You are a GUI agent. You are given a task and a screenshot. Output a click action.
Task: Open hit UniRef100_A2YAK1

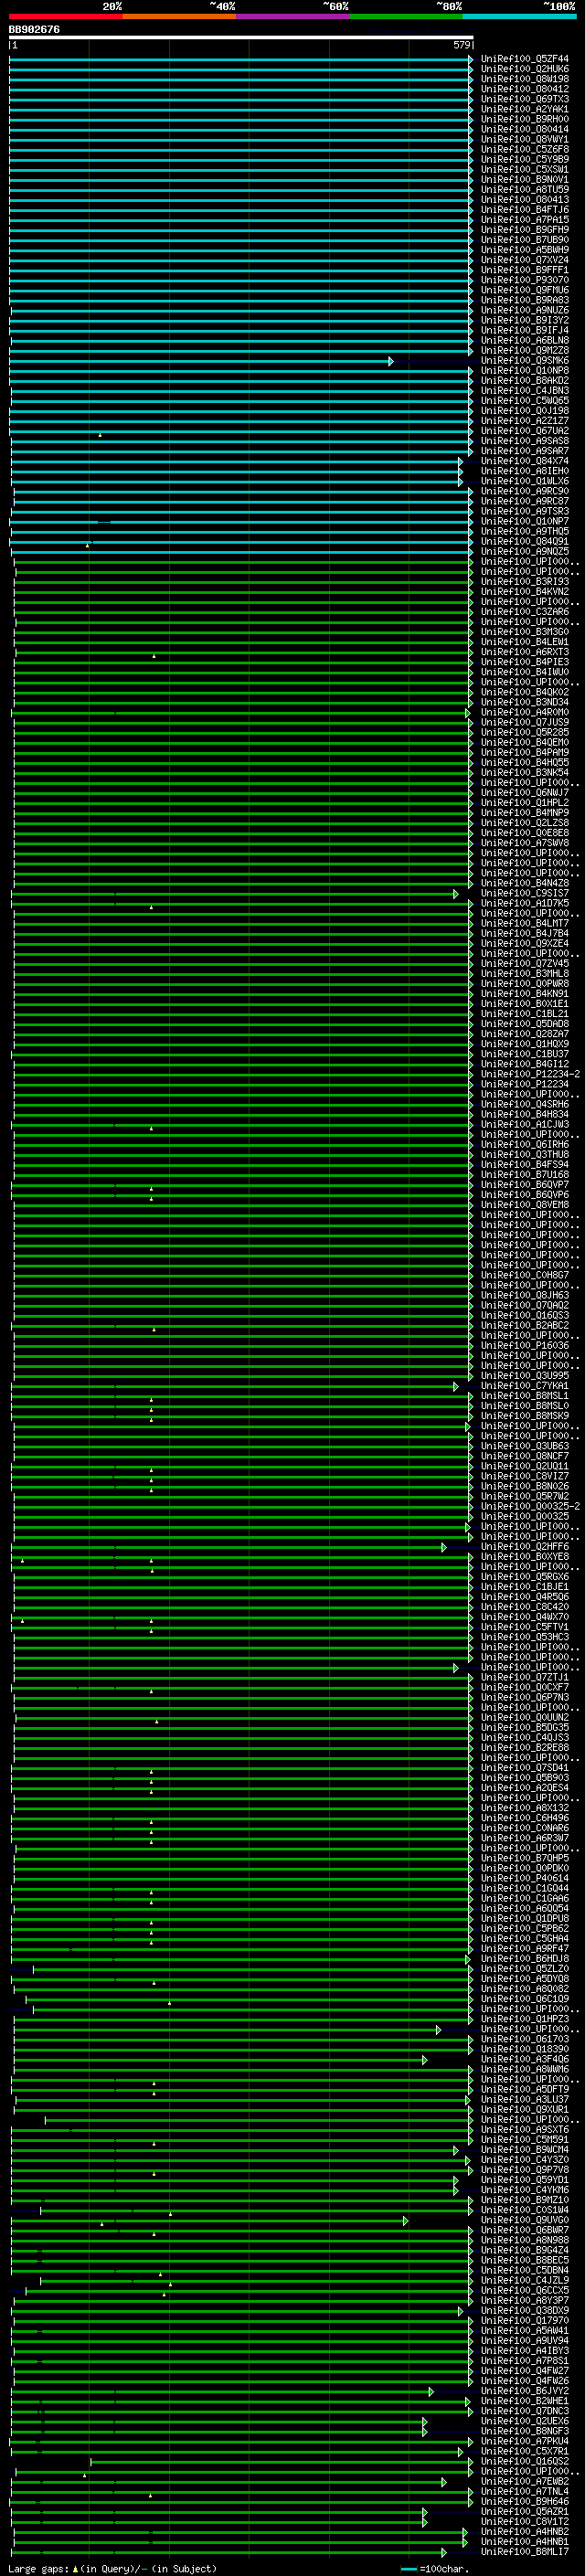[x=525, y=109]
